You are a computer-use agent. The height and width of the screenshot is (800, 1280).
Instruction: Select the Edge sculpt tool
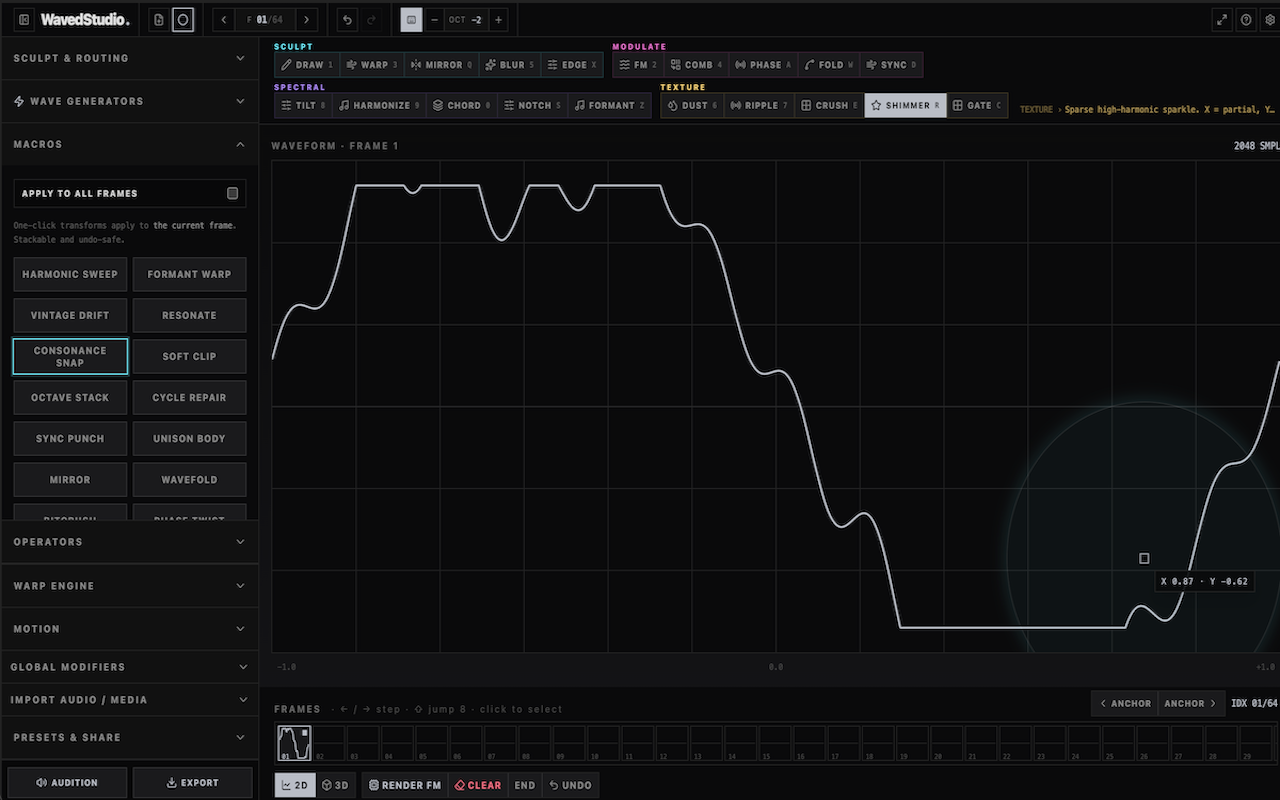(x=572, y=65)
